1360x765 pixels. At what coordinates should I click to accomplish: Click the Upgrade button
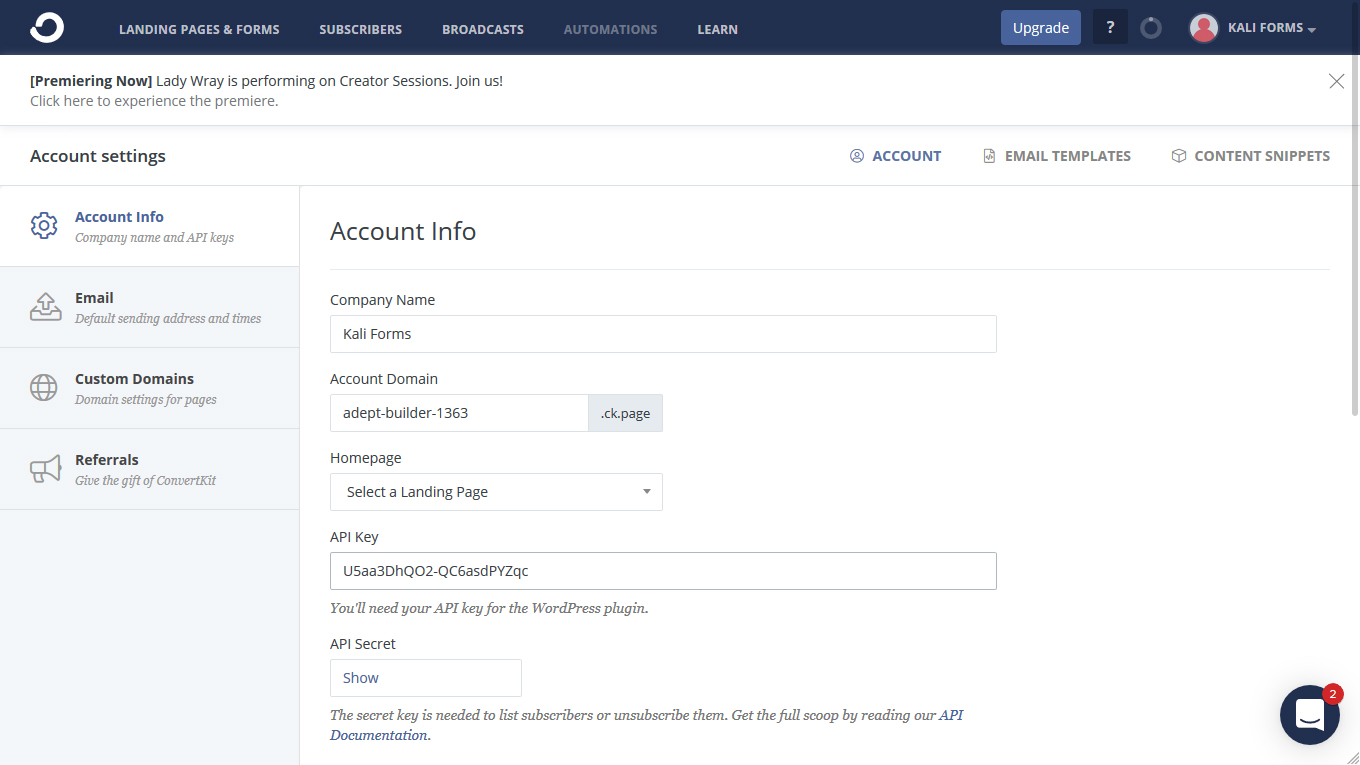point(1041,28)
